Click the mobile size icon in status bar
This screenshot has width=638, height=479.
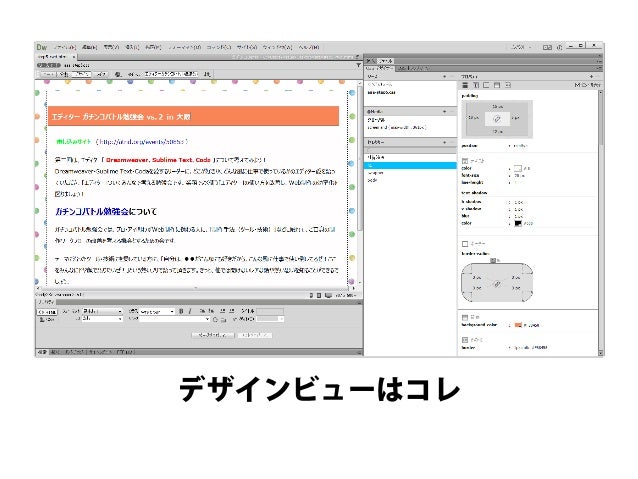point(311,295)
